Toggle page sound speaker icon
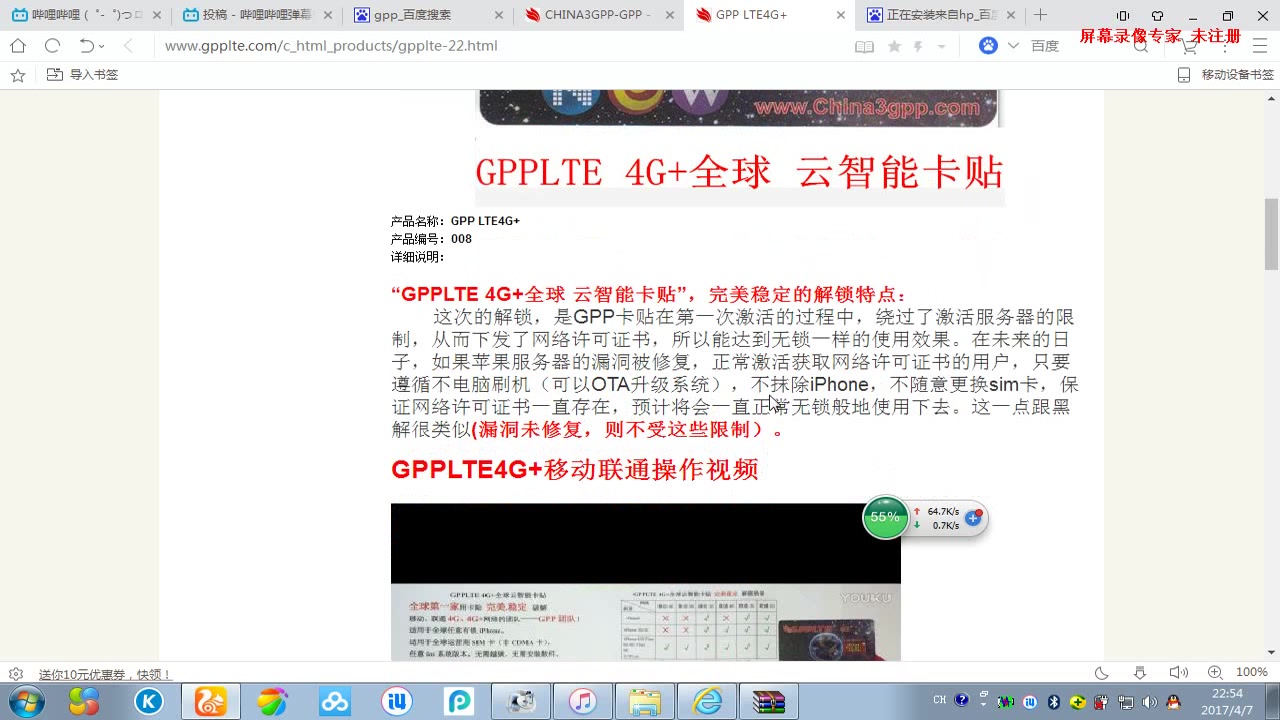The image size is (1280, 720). point(1179,673)
